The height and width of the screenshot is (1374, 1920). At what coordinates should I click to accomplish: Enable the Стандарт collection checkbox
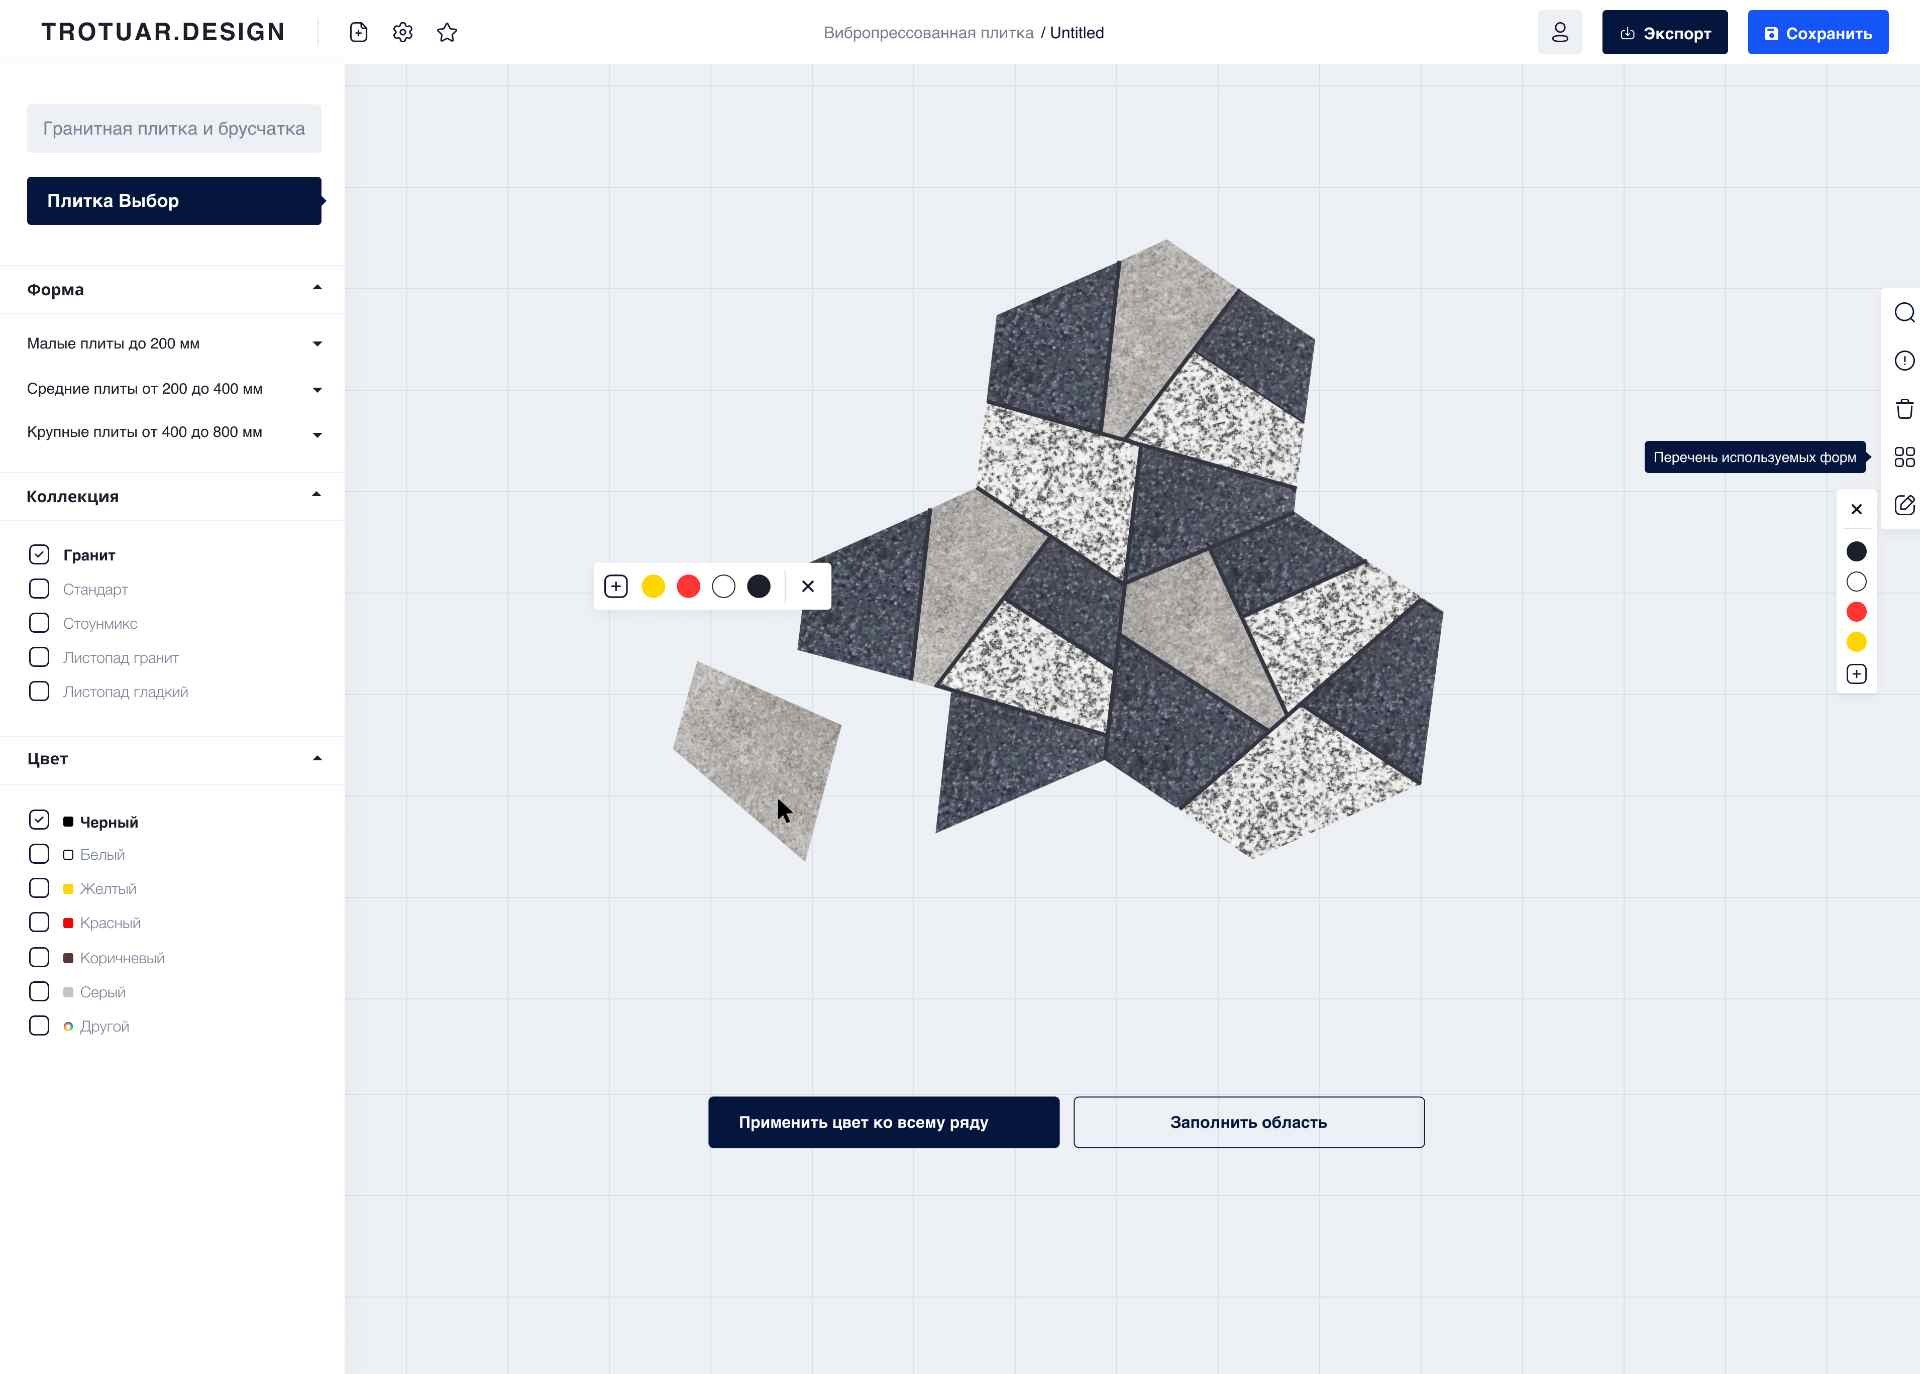pos(39,589)
